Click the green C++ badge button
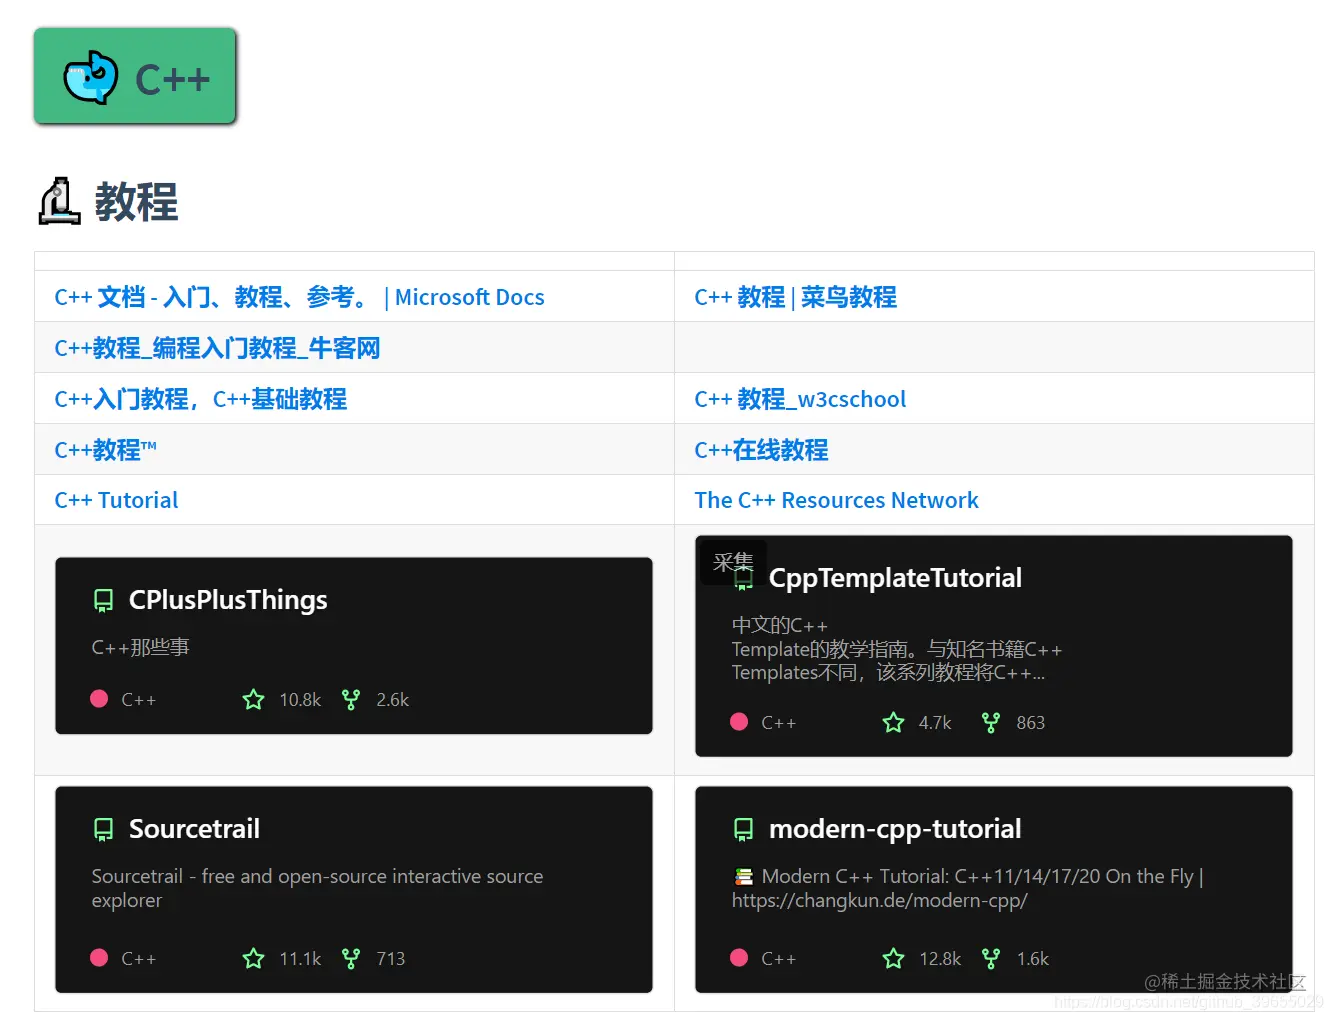The width and height of the screenshot is (1333, 1020). tap(135, 77)
